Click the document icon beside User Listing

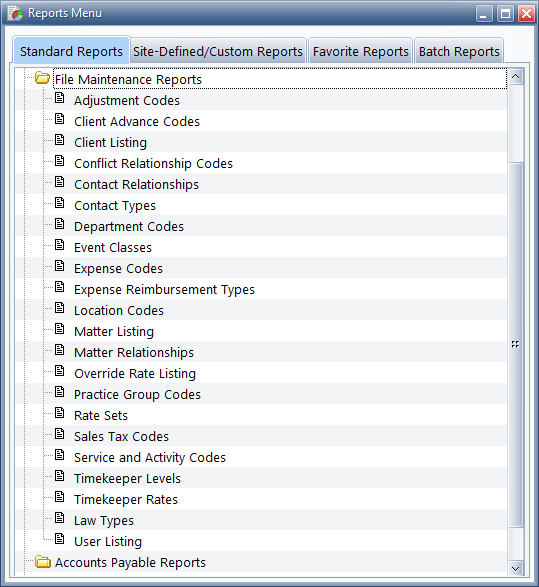[60, 539]
